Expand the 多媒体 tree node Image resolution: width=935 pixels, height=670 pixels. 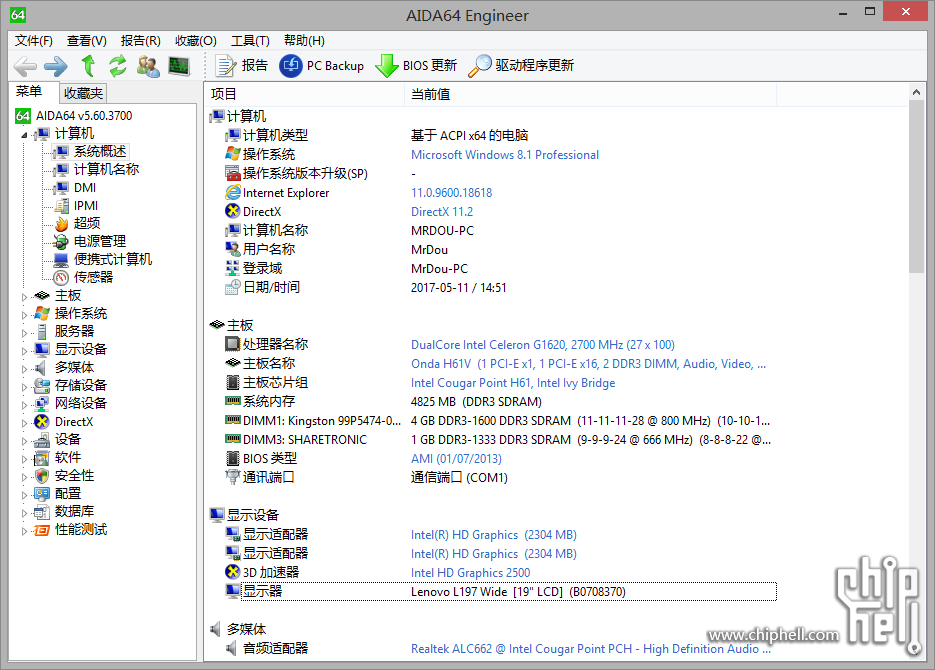tap(24, 368)
